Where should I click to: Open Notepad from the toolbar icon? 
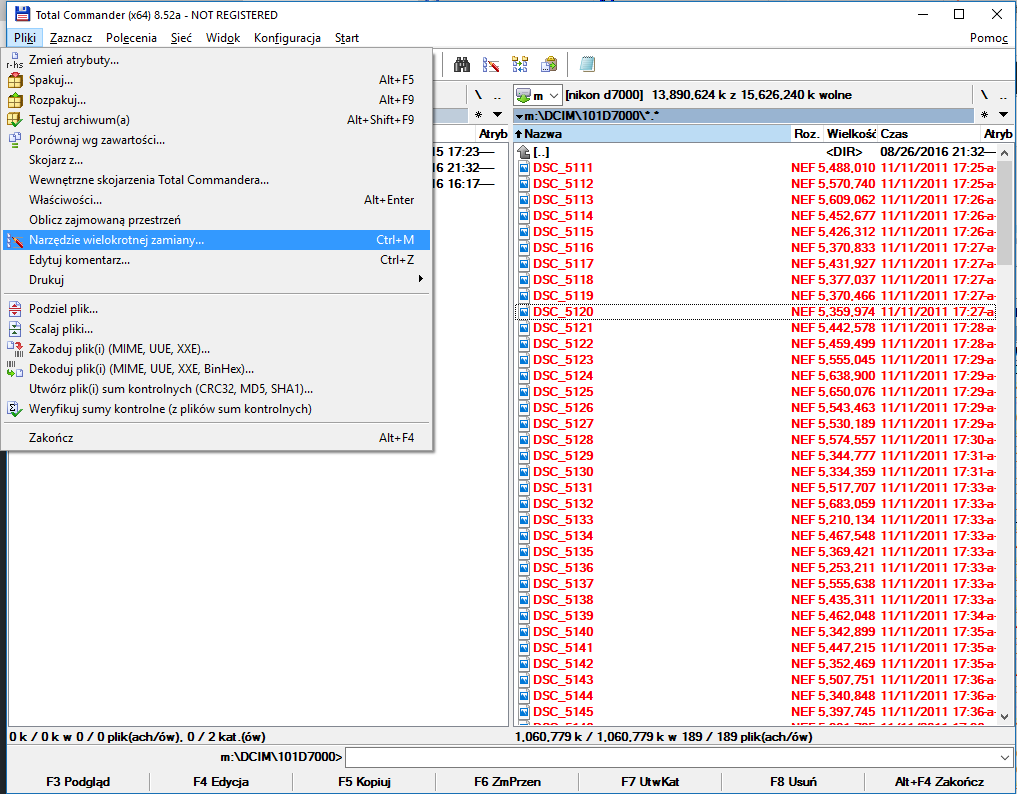pos(588,64)
